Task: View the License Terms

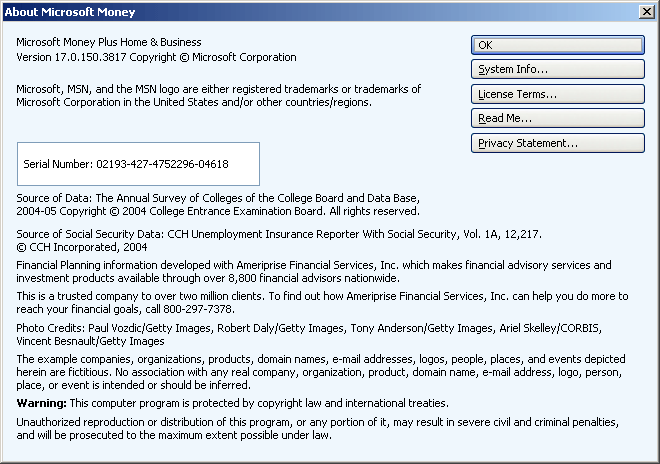Action: pyautogui.click(x=558, y=94)
